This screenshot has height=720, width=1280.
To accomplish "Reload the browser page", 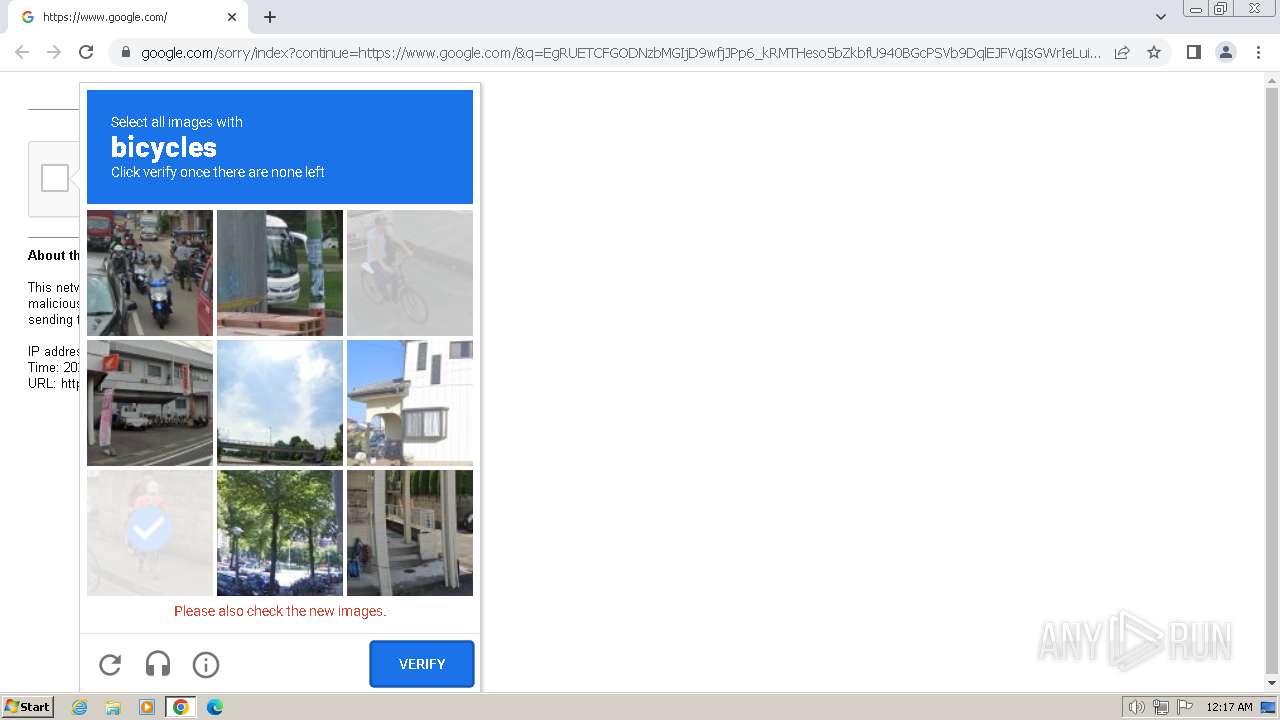I will [x=86, y=52].
